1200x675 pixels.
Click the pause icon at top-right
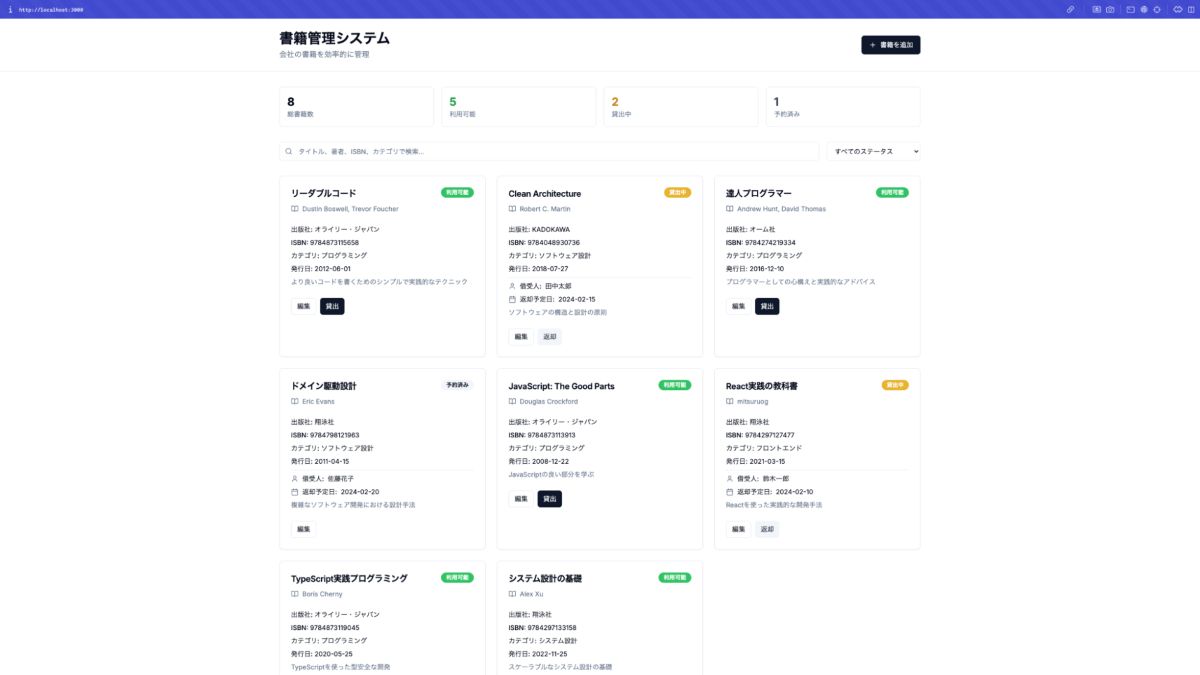[1191, 9]
